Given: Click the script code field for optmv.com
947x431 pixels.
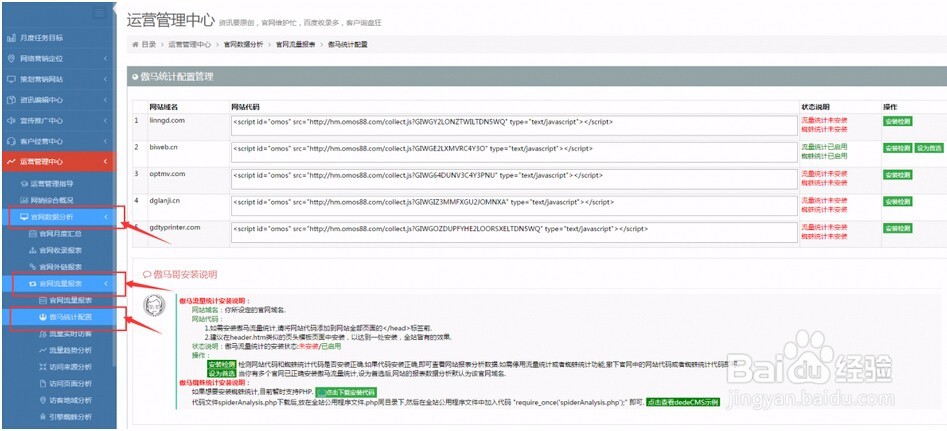Looking at the screenshot, I should (x=514, y=179).
